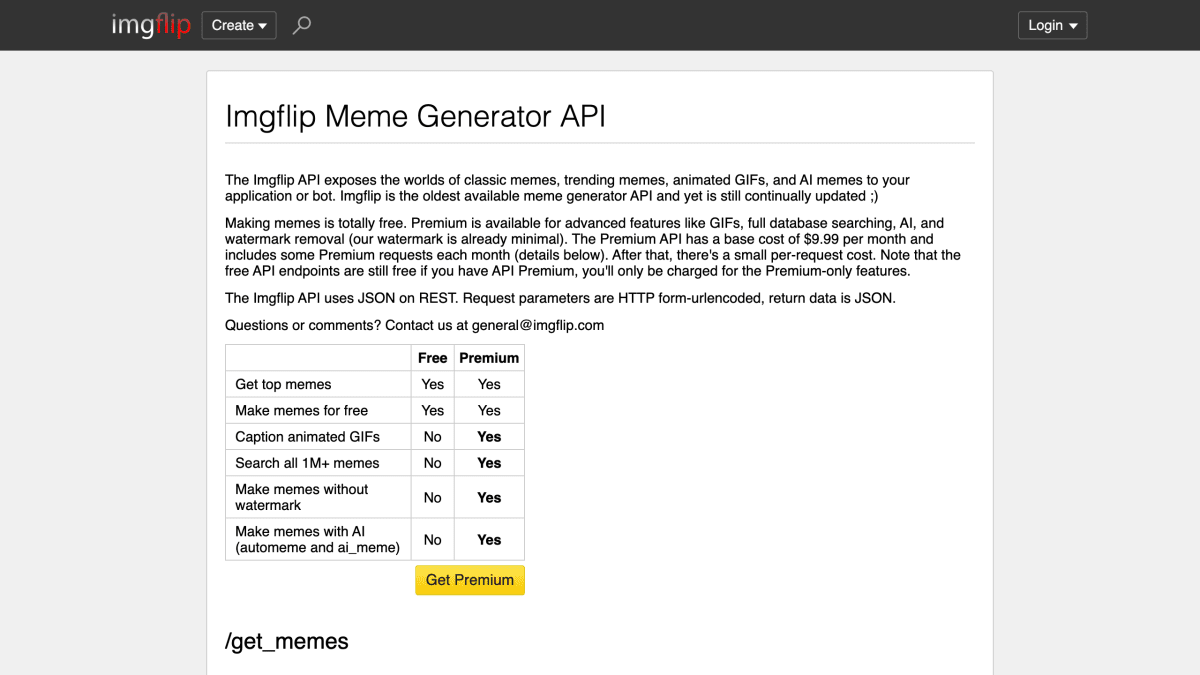Open the Login dropdown
Viewport: 1200px width, 675px height.
pyautogui.click(x=1052, y=25)
